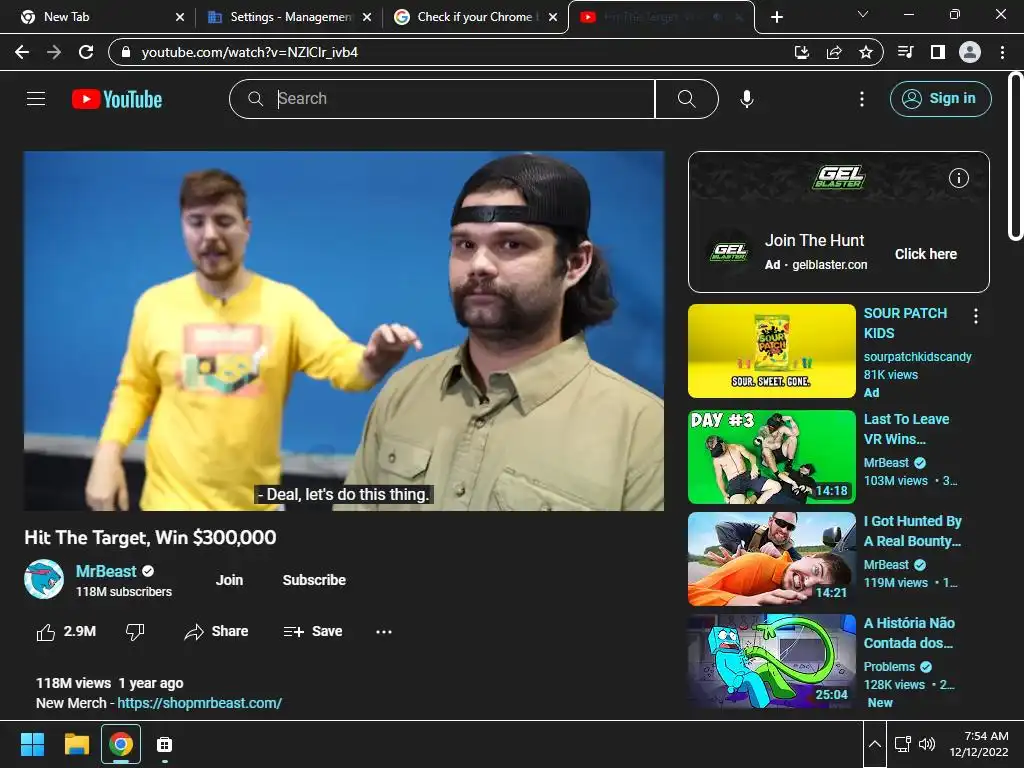Open the MrBeast channel name link
Screen dimensions: 1024x768
(x=106, y=571)
